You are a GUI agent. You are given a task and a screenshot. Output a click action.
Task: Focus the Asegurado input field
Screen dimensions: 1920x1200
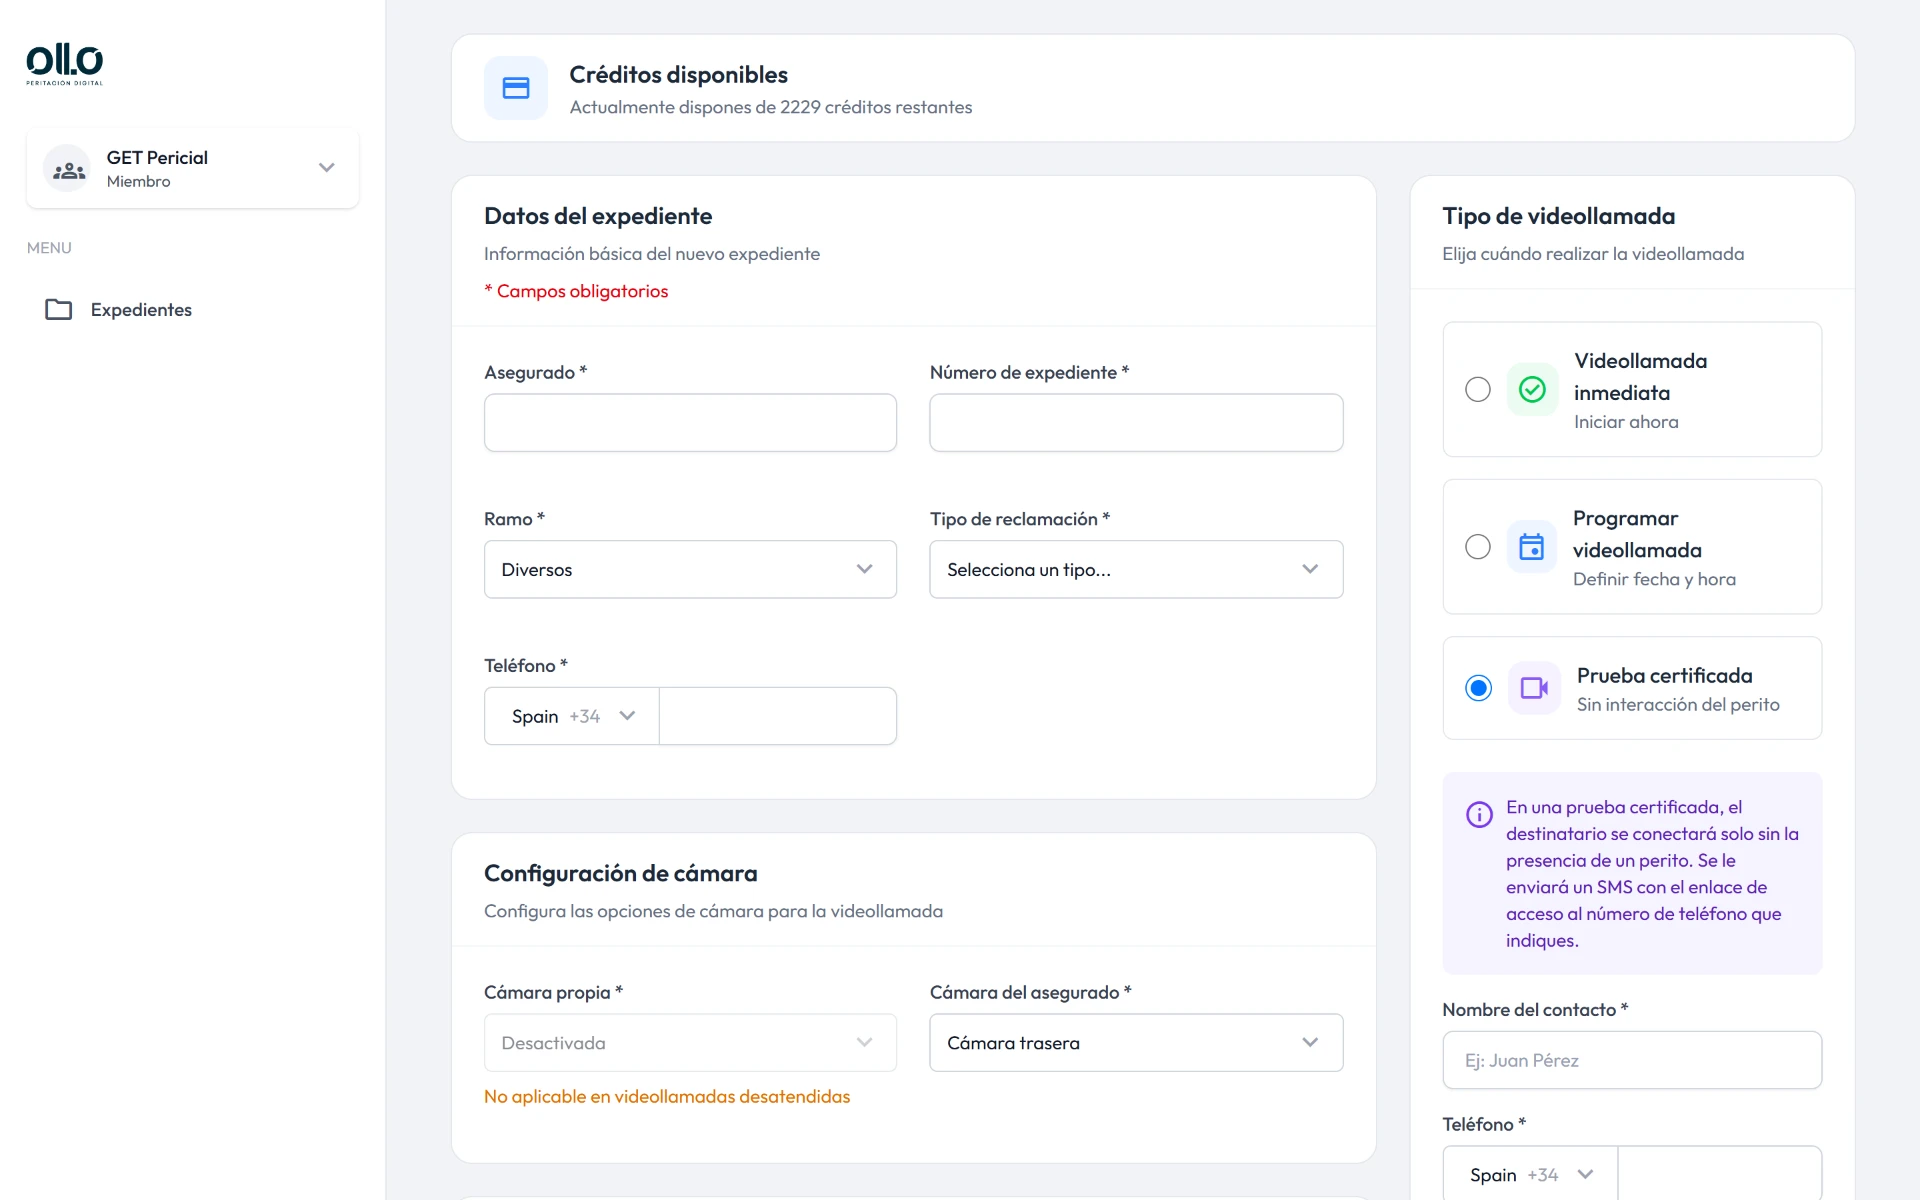(690, 422)
